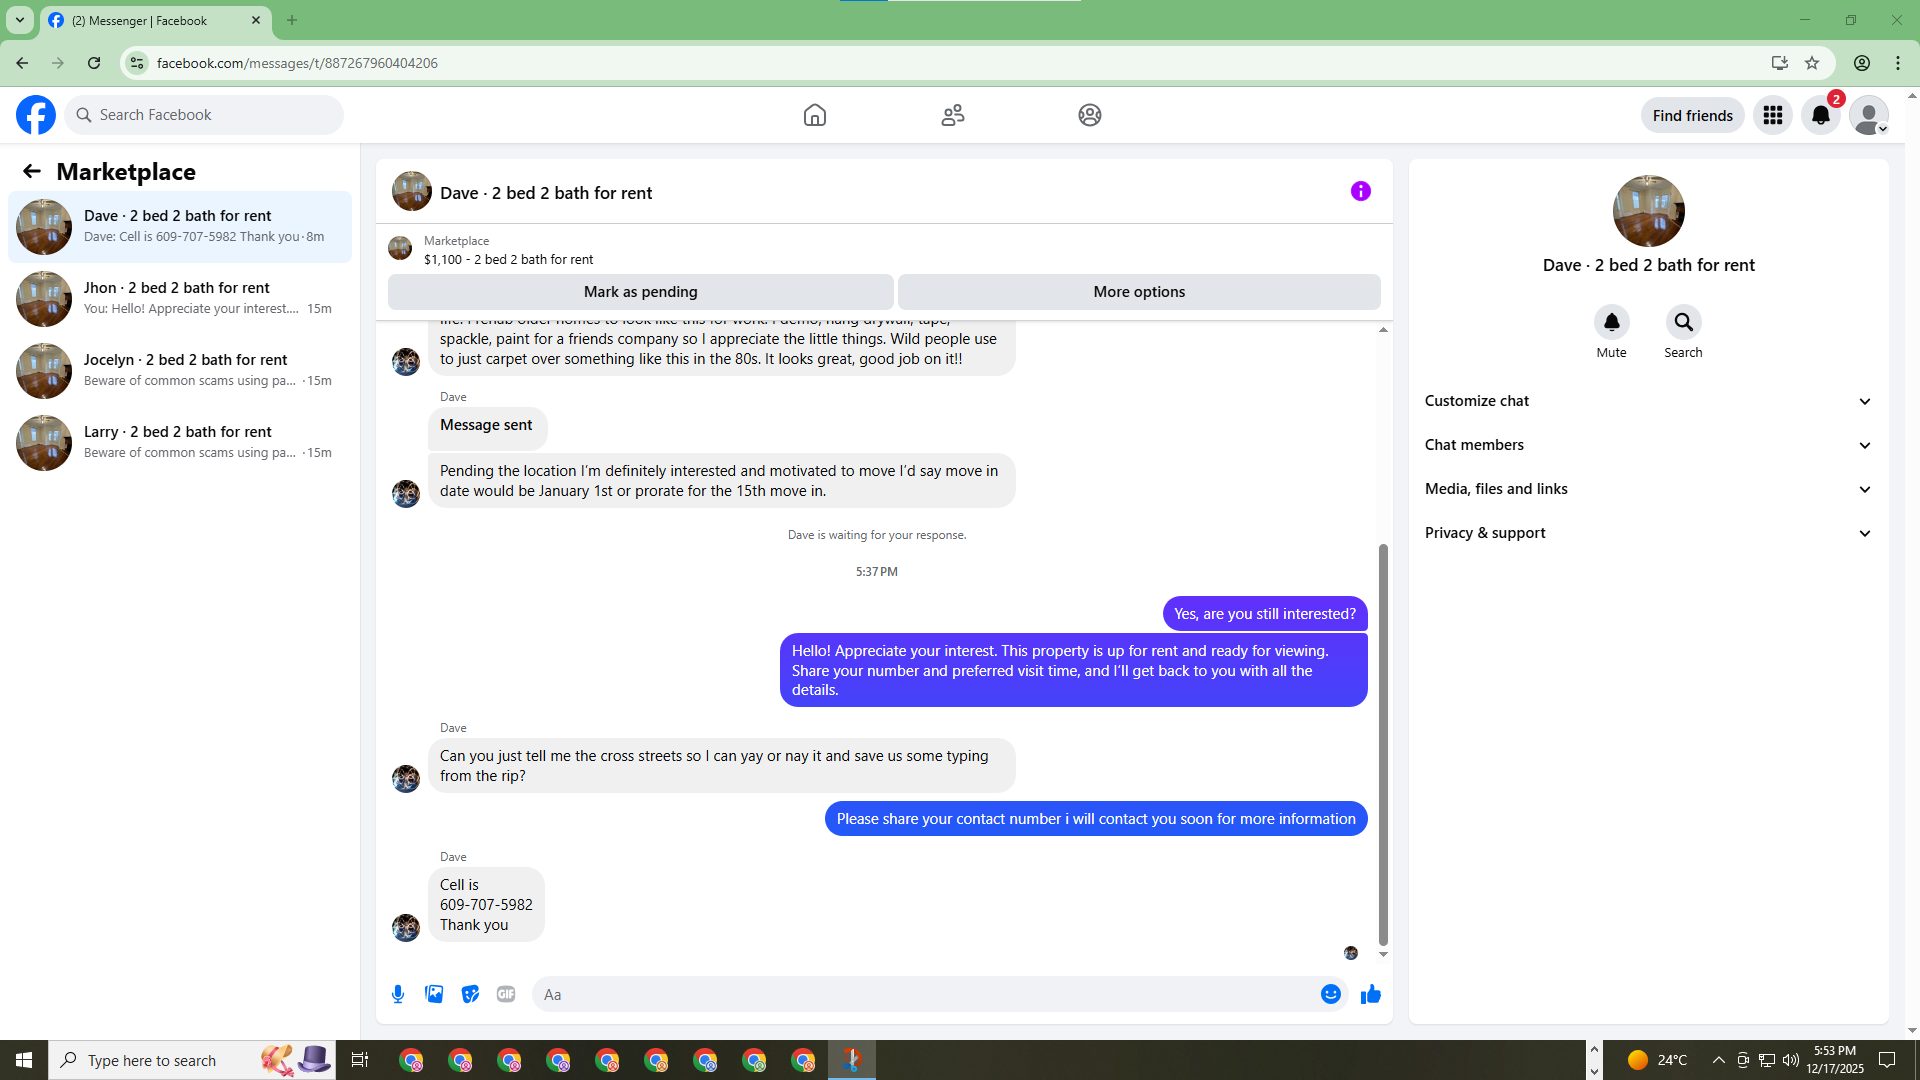Open the Facebook apps menu grid
1920x1080 pixels.
click(x=1772, y=115)
